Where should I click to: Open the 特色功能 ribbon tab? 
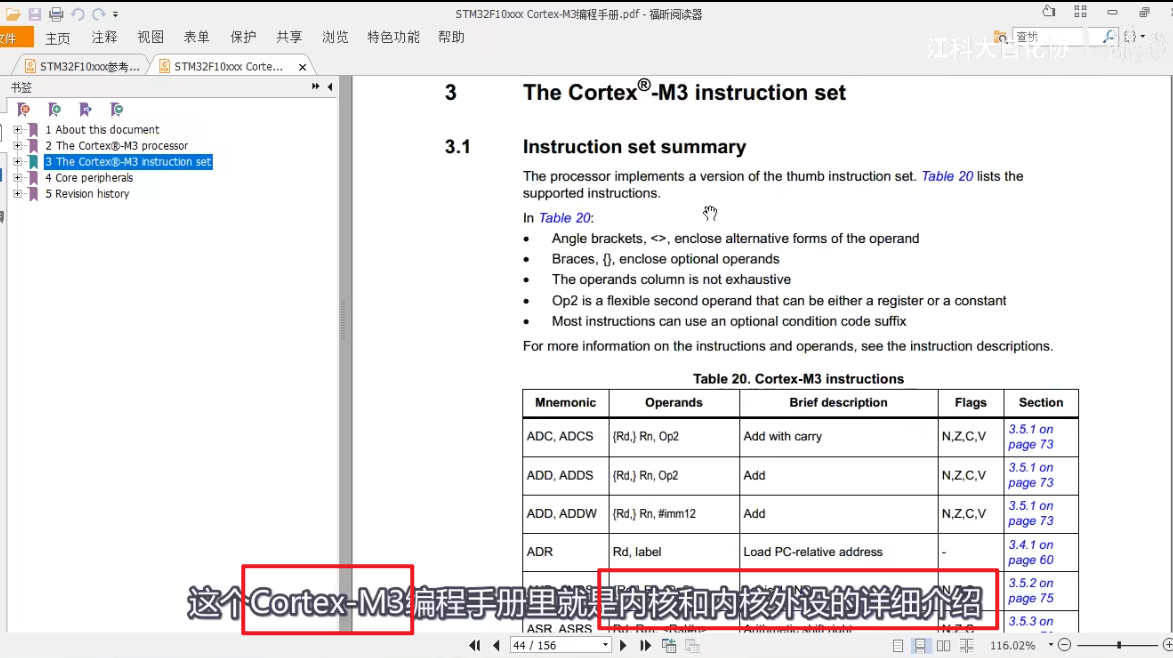(393, 37)
